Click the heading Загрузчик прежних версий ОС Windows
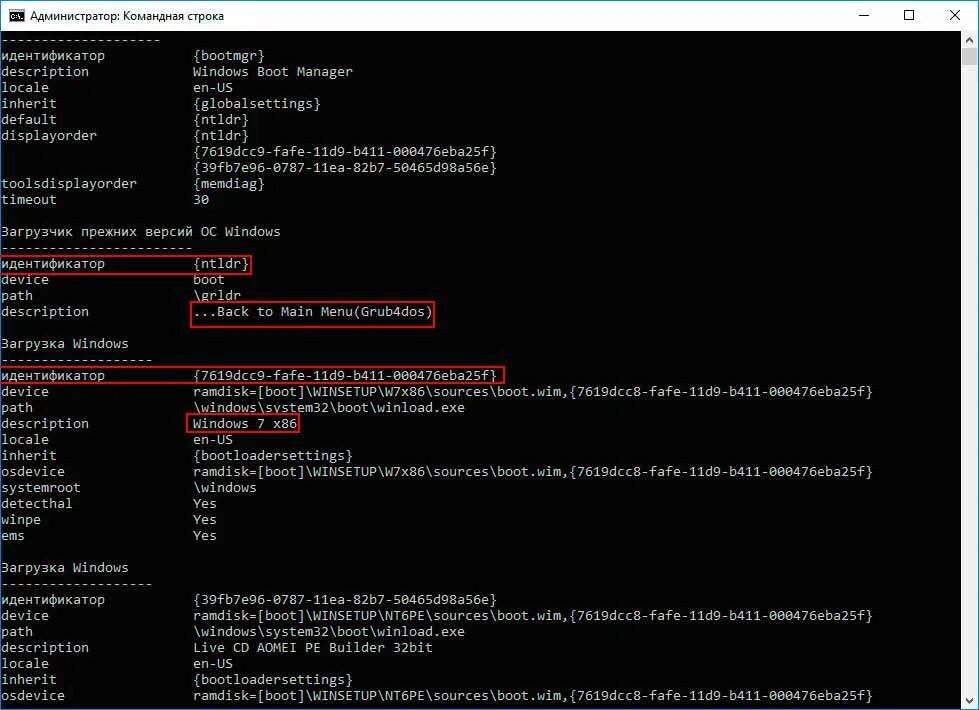 point(140,232)
